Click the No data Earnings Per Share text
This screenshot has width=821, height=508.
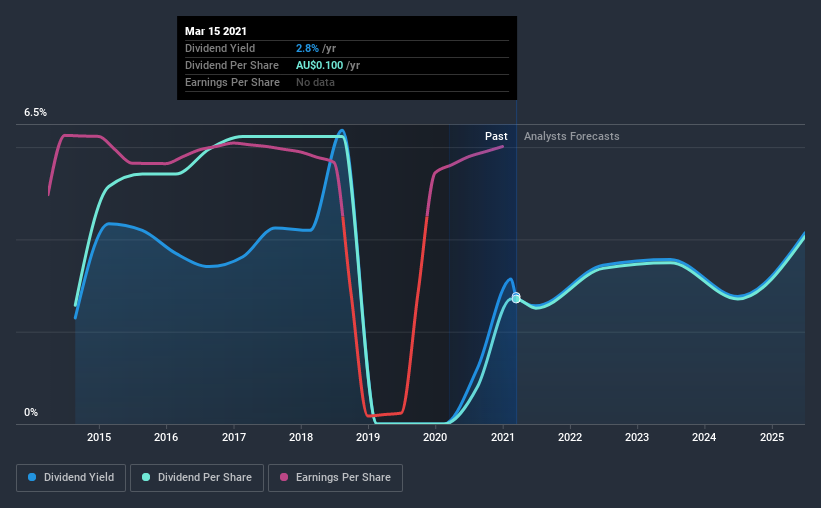[x=315, y=82]
